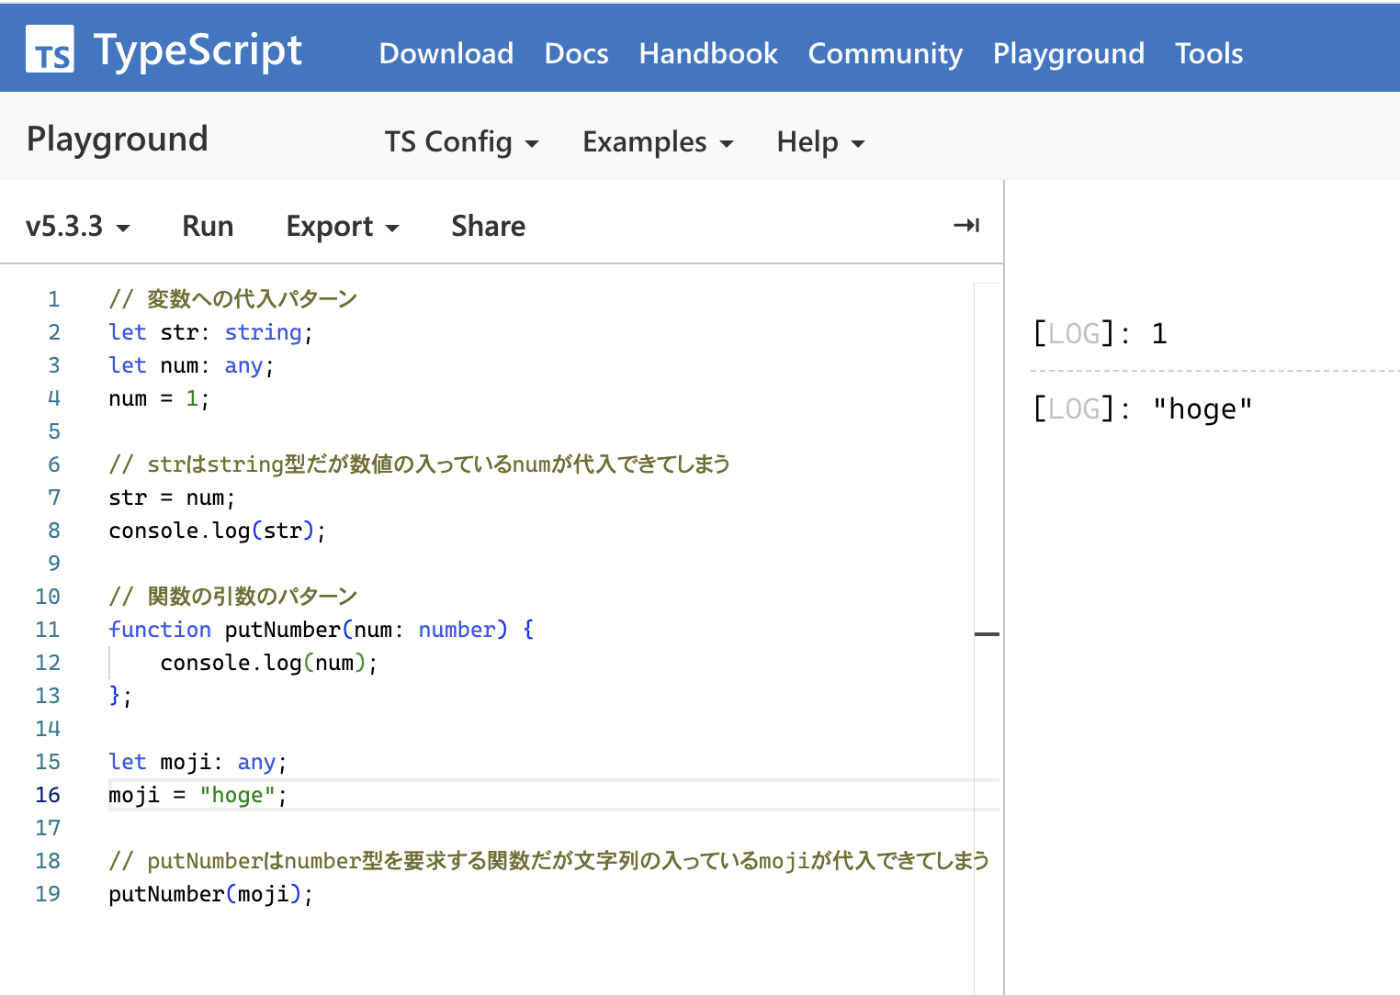Screen dimensions: 1400x995
Task: Collapse the sidebar with the arrow icon
Action: (966, 226)
